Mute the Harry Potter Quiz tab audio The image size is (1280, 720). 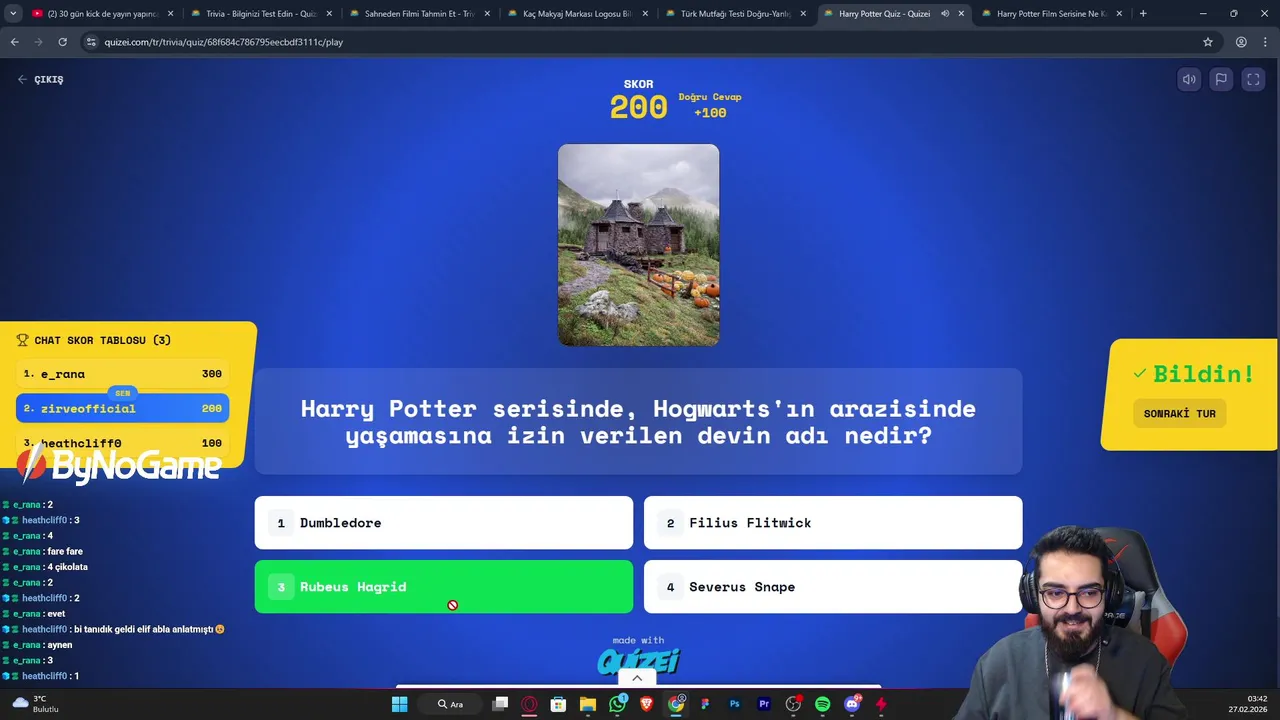(x=945, y=14)
